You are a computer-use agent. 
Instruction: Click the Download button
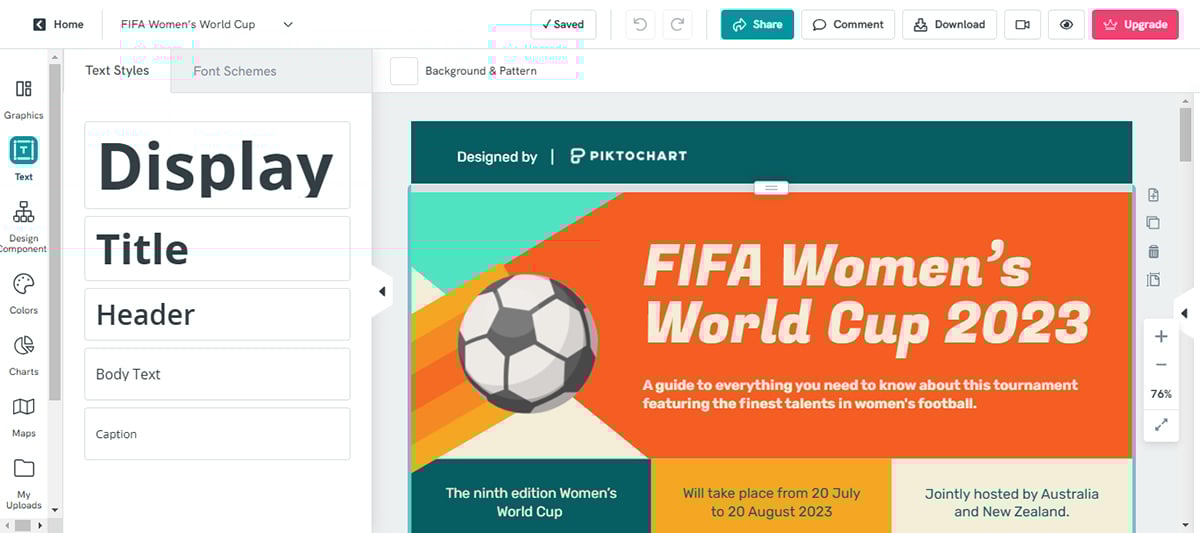point(949,25)
